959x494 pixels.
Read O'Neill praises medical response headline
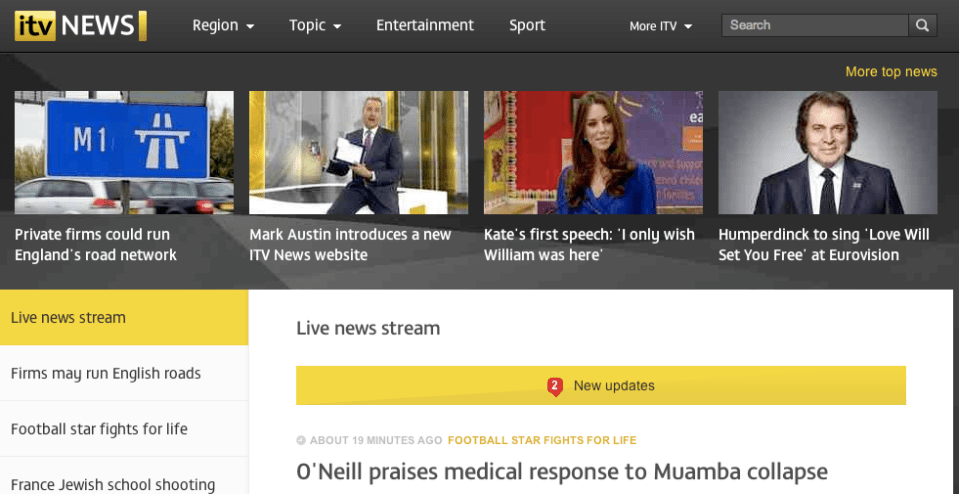pos(562,471)
